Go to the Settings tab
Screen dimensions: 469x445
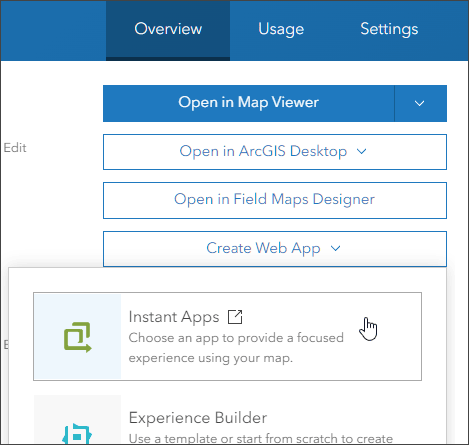pos(389,30)
